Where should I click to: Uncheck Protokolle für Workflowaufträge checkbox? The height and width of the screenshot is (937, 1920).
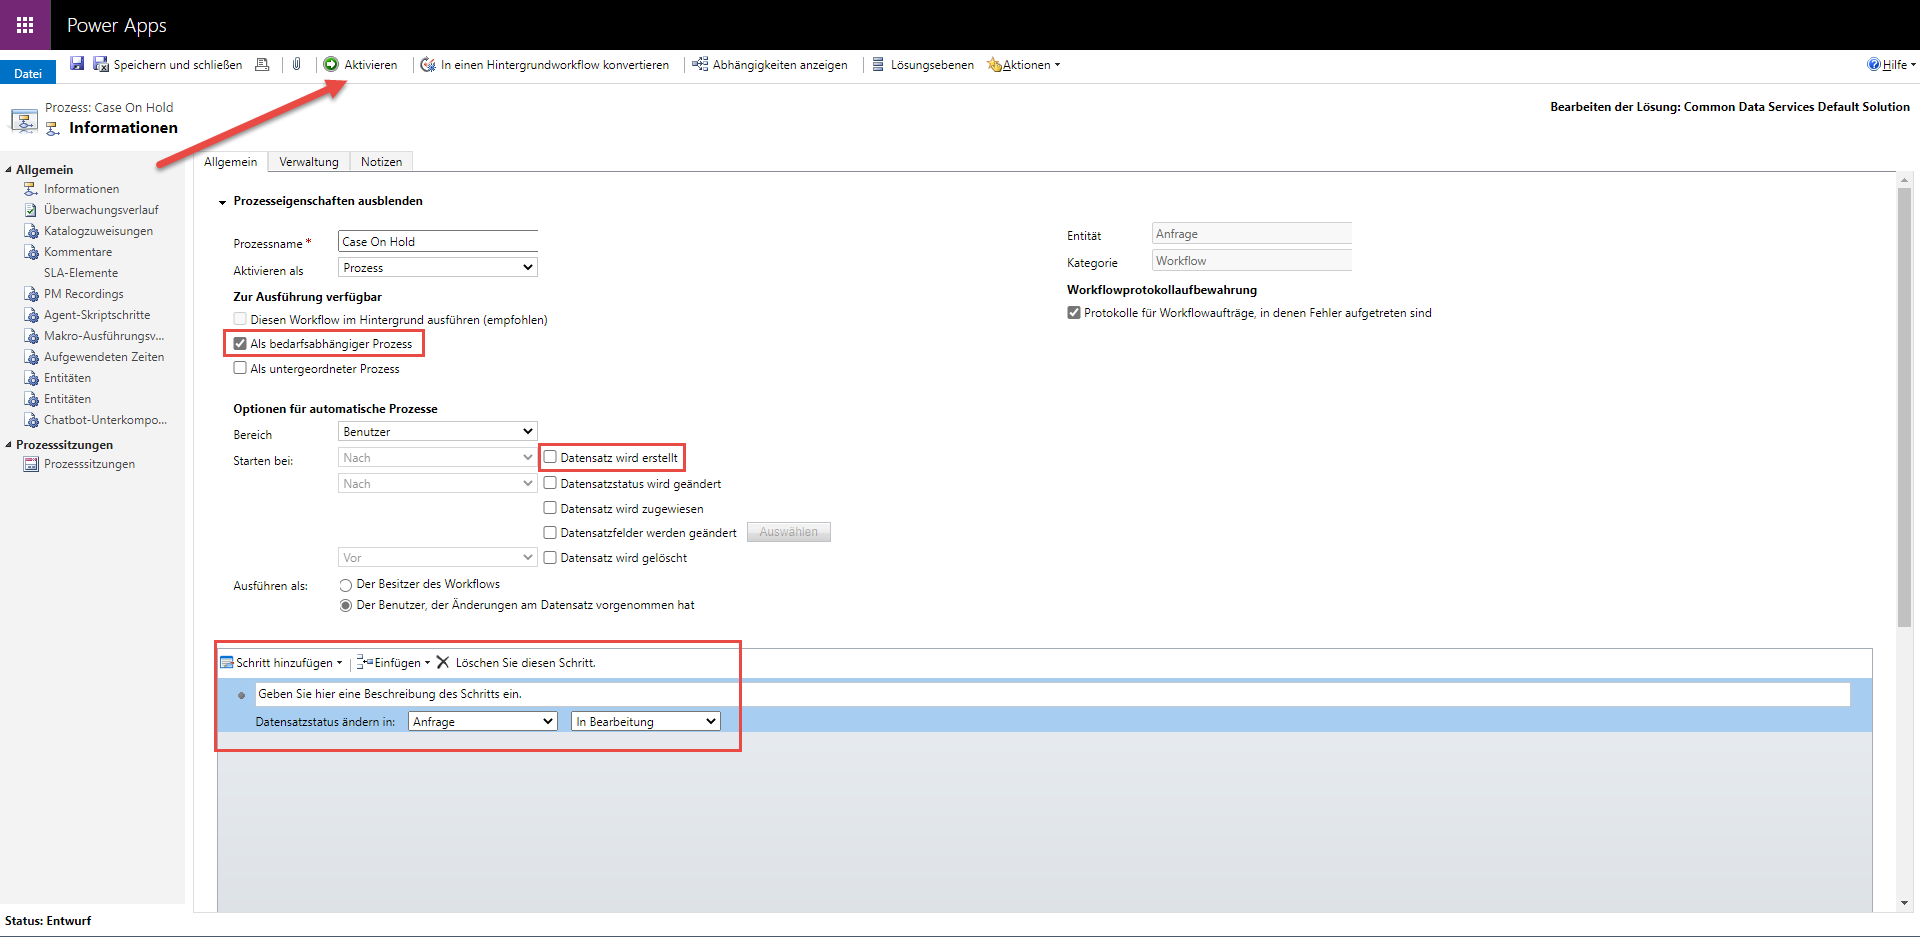[1074, 313]
